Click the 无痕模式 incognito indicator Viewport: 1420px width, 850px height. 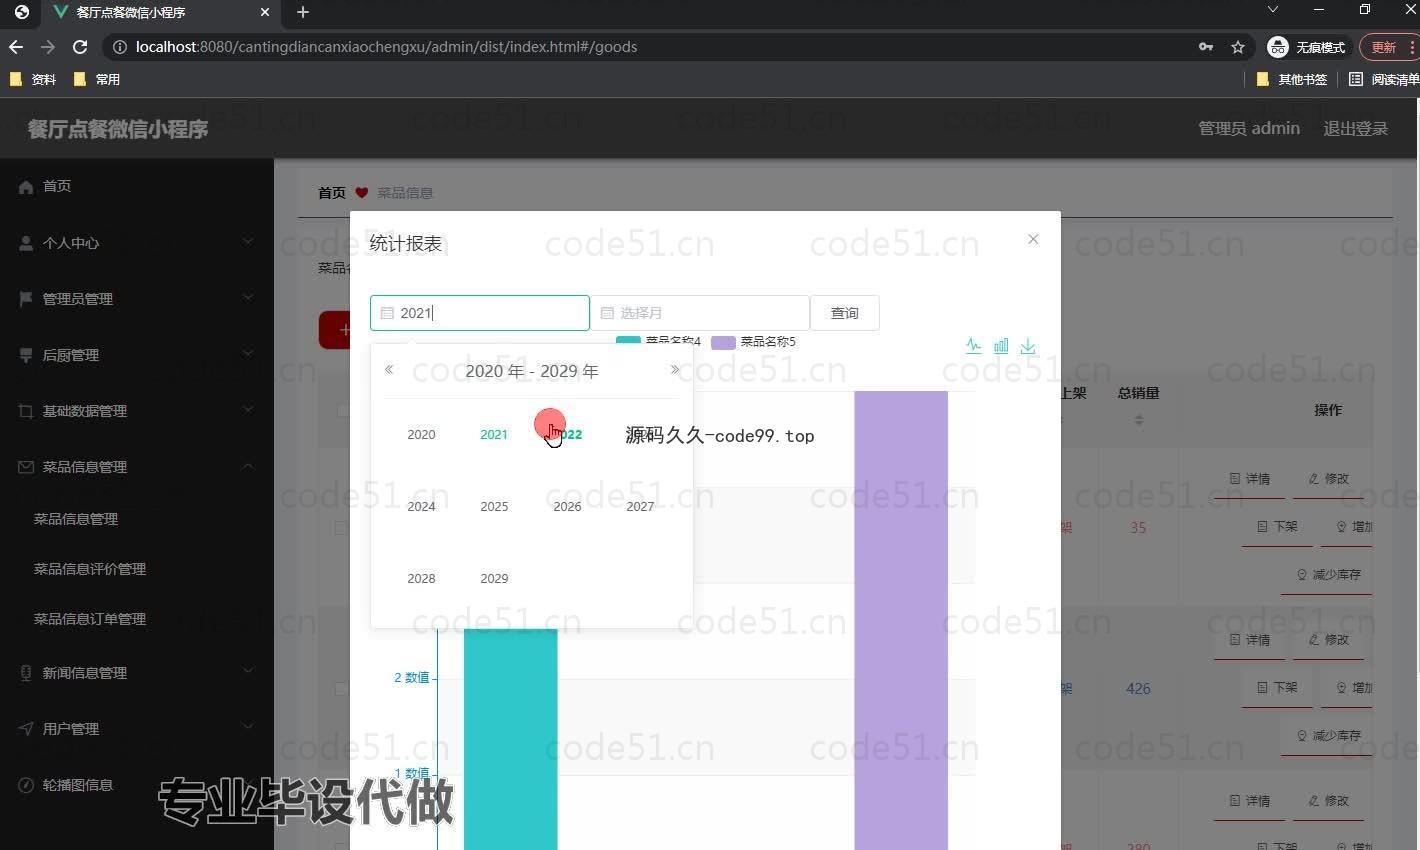1307,47
